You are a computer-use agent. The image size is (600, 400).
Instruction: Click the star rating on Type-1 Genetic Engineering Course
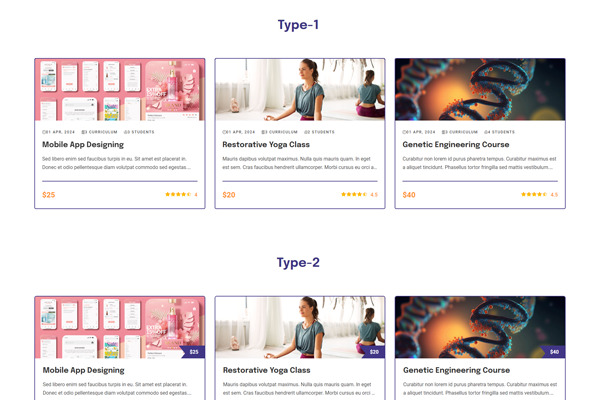coord(539,194)
